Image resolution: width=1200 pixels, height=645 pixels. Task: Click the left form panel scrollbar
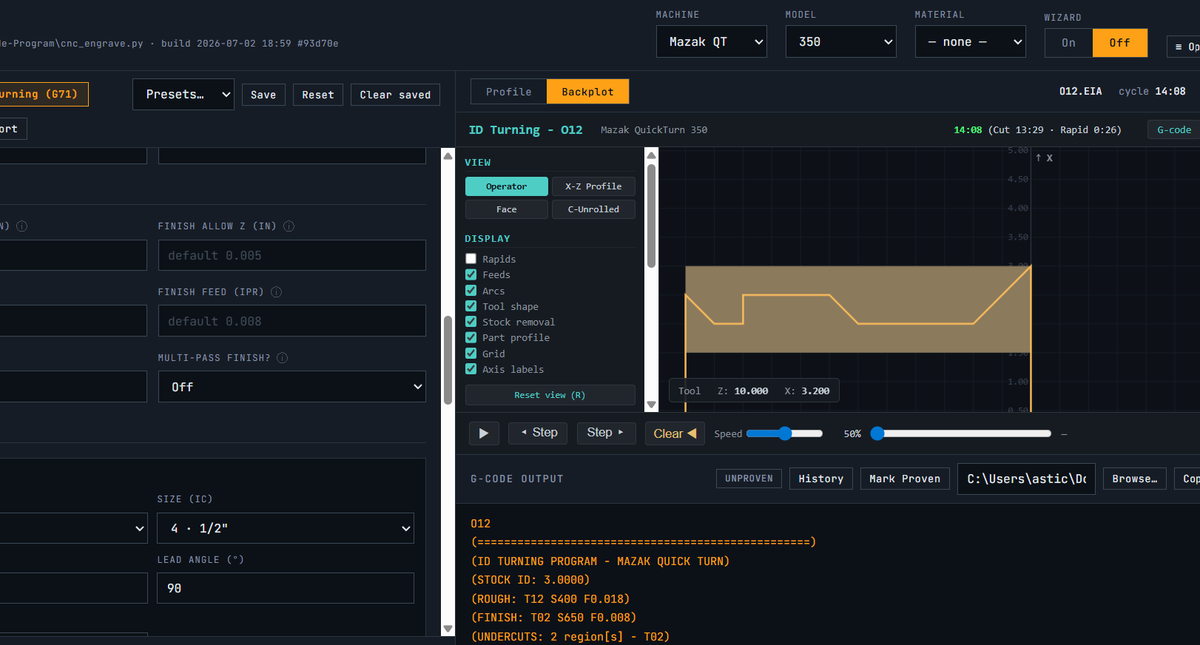click(x=448, y=360)
